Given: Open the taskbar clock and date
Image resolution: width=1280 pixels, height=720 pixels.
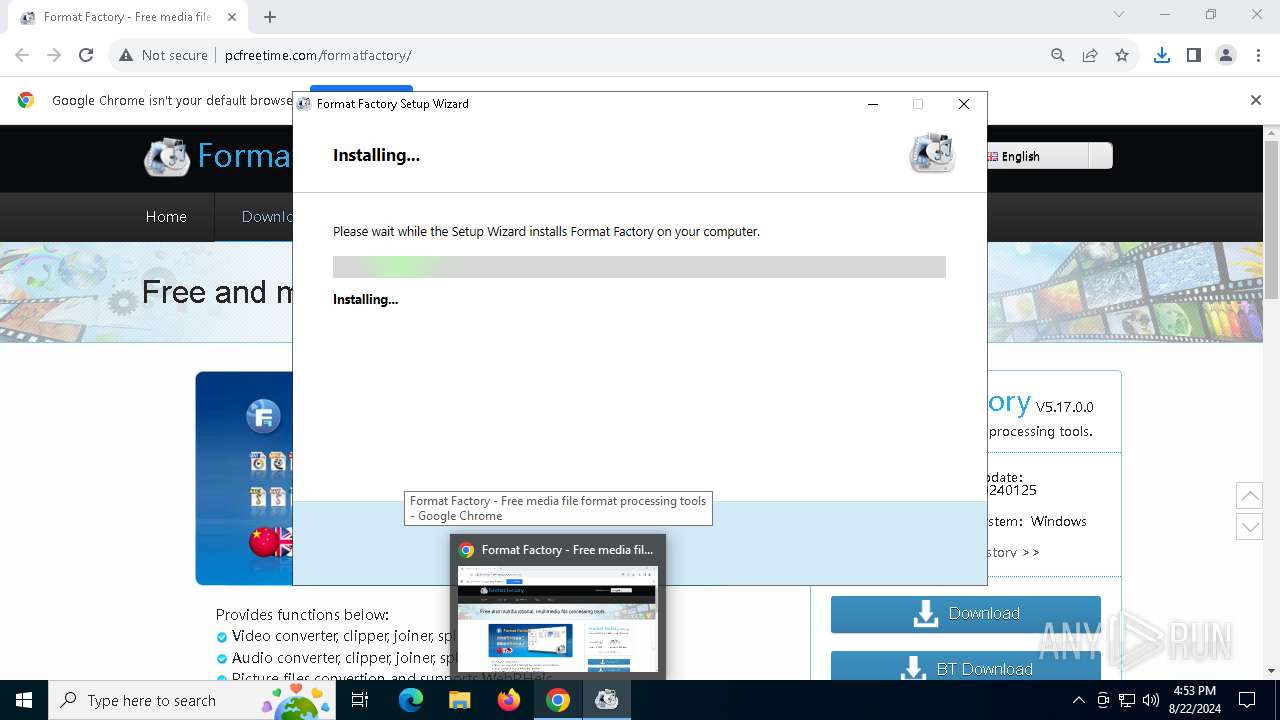Looking at the screenshot, I should click(x=1194, y=700).
